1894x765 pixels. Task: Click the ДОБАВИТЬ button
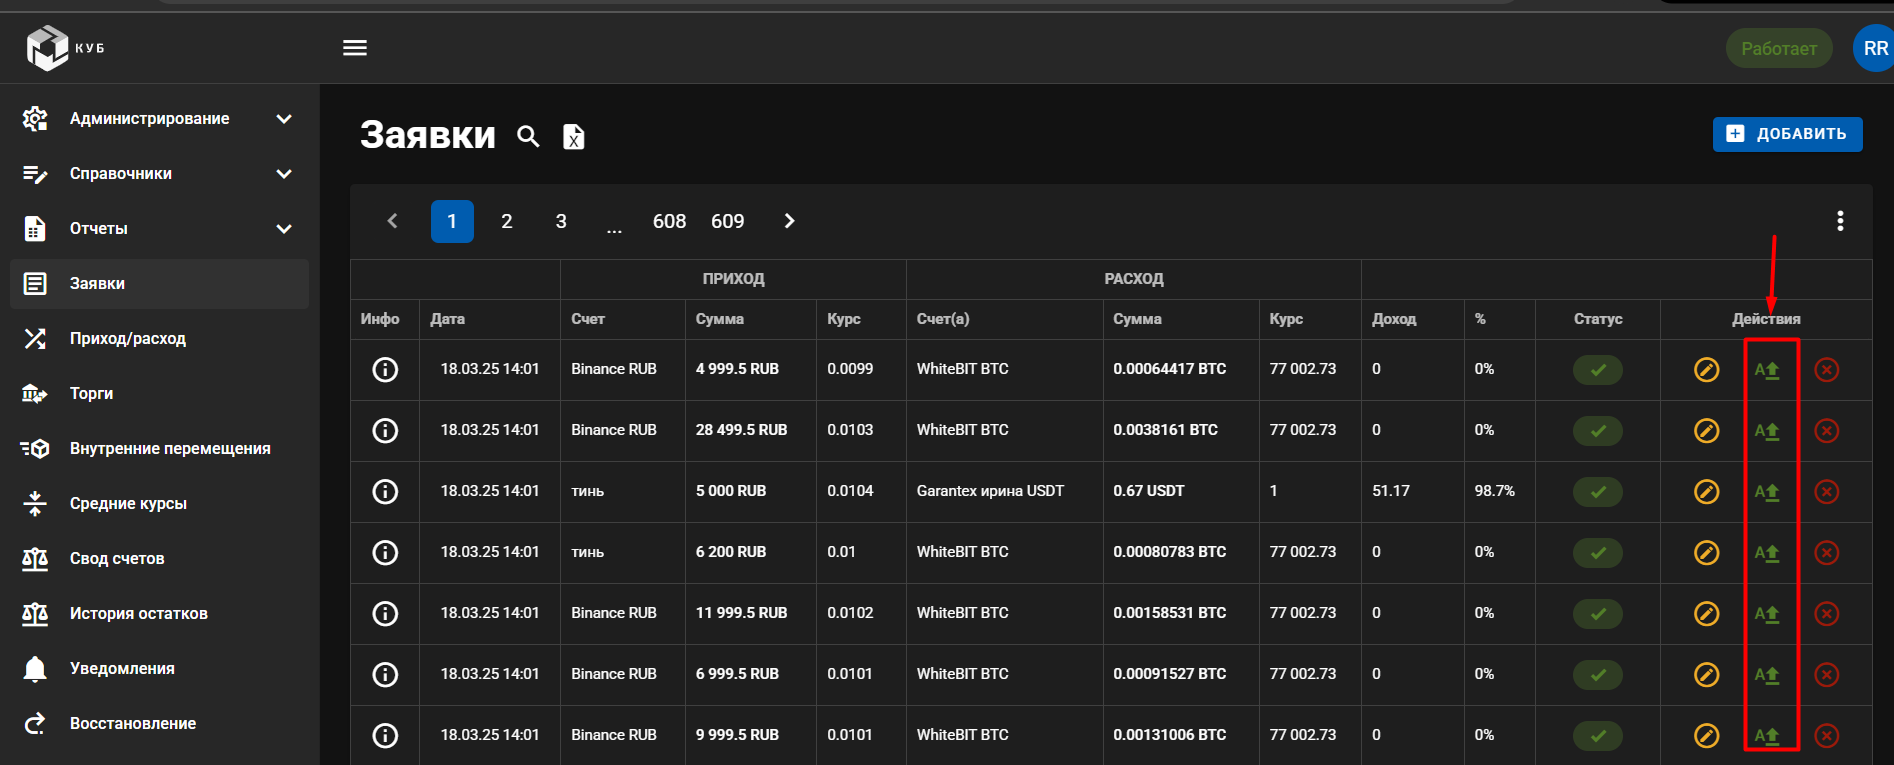(1787, 134)
